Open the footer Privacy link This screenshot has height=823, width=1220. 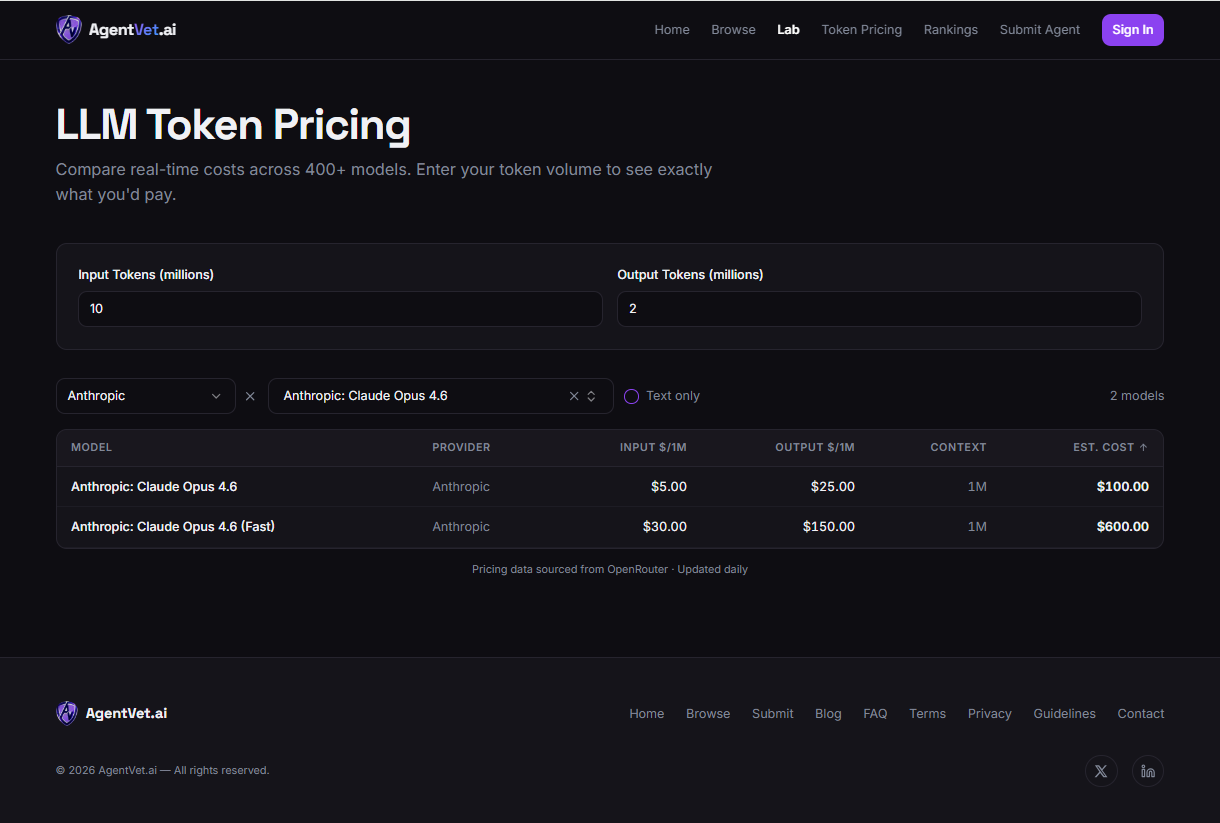pos(990,714)
